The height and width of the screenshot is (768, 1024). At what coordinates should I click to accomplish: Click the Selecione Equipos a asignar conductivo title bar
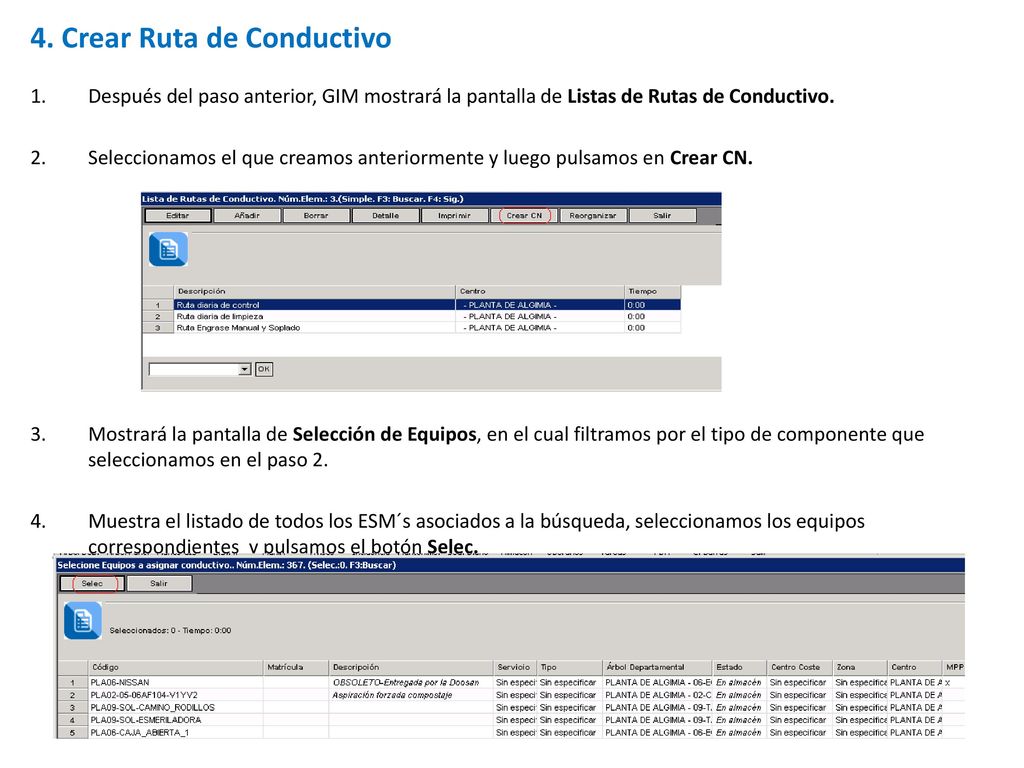tap(511, 566)
